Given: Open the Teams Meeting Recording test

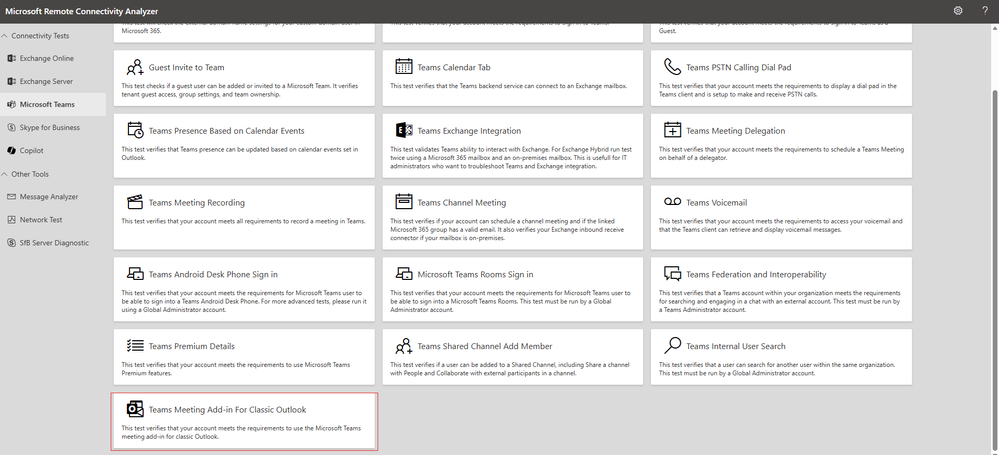Looking at the screenshot, I should point(244,217).
